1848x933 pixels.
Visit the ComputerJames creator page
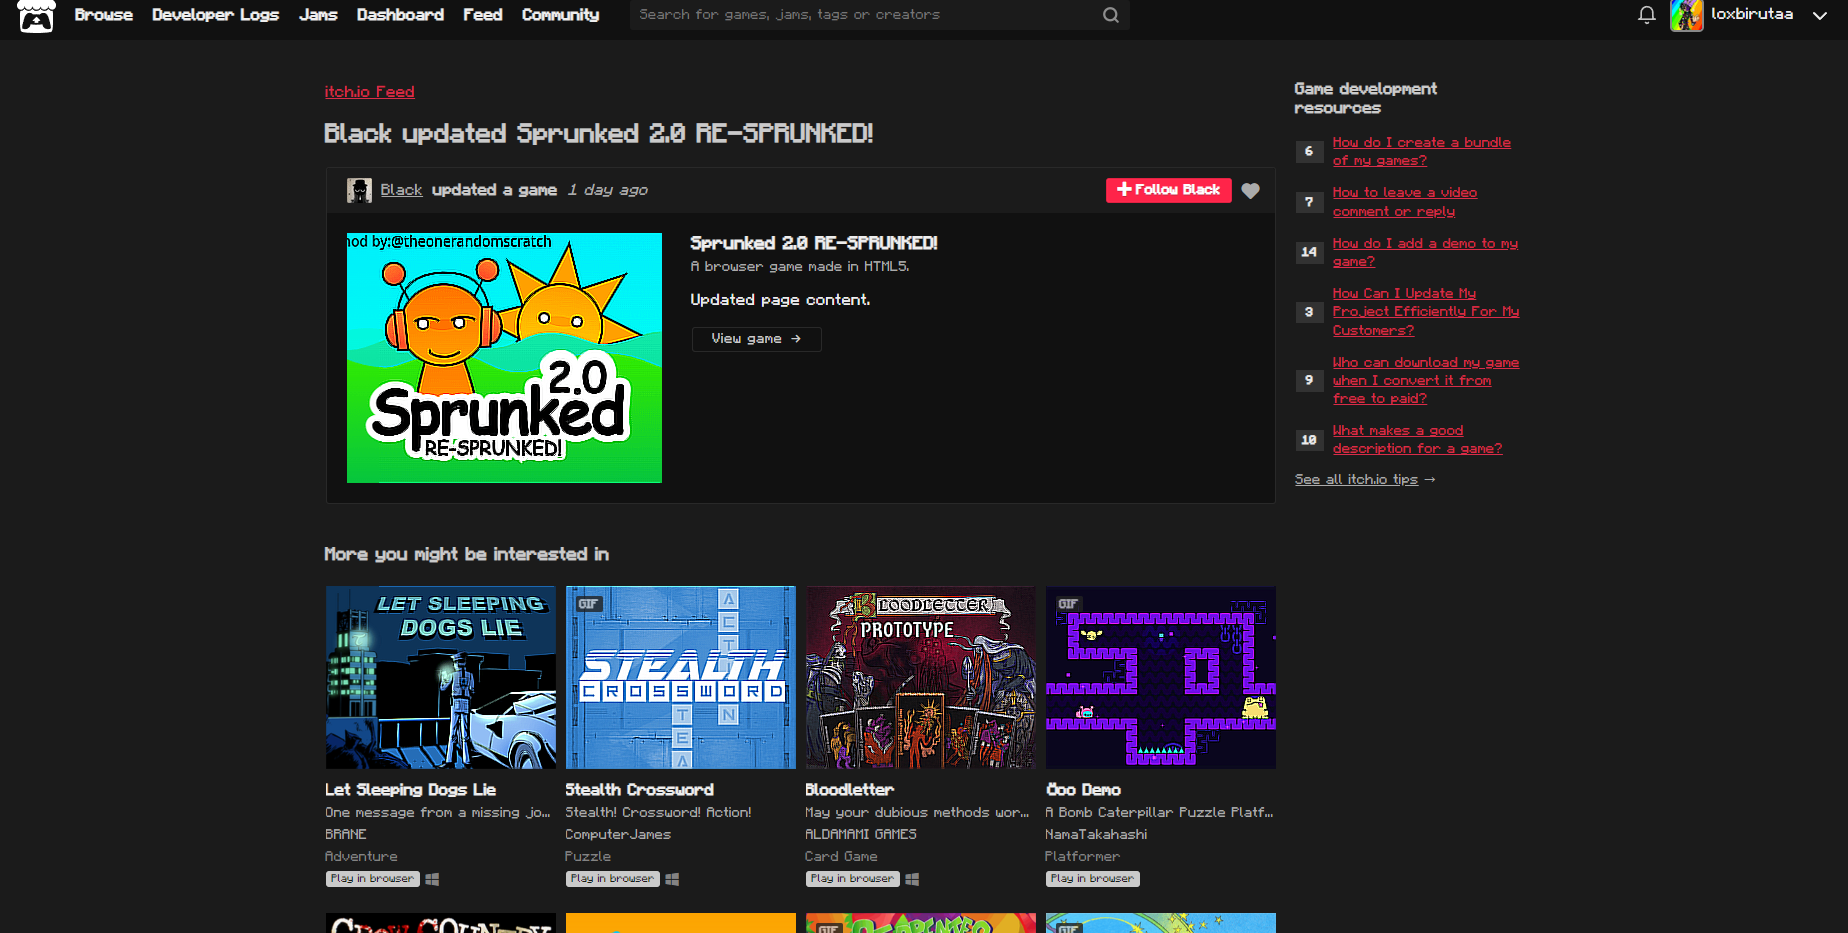tap(618, 834)
